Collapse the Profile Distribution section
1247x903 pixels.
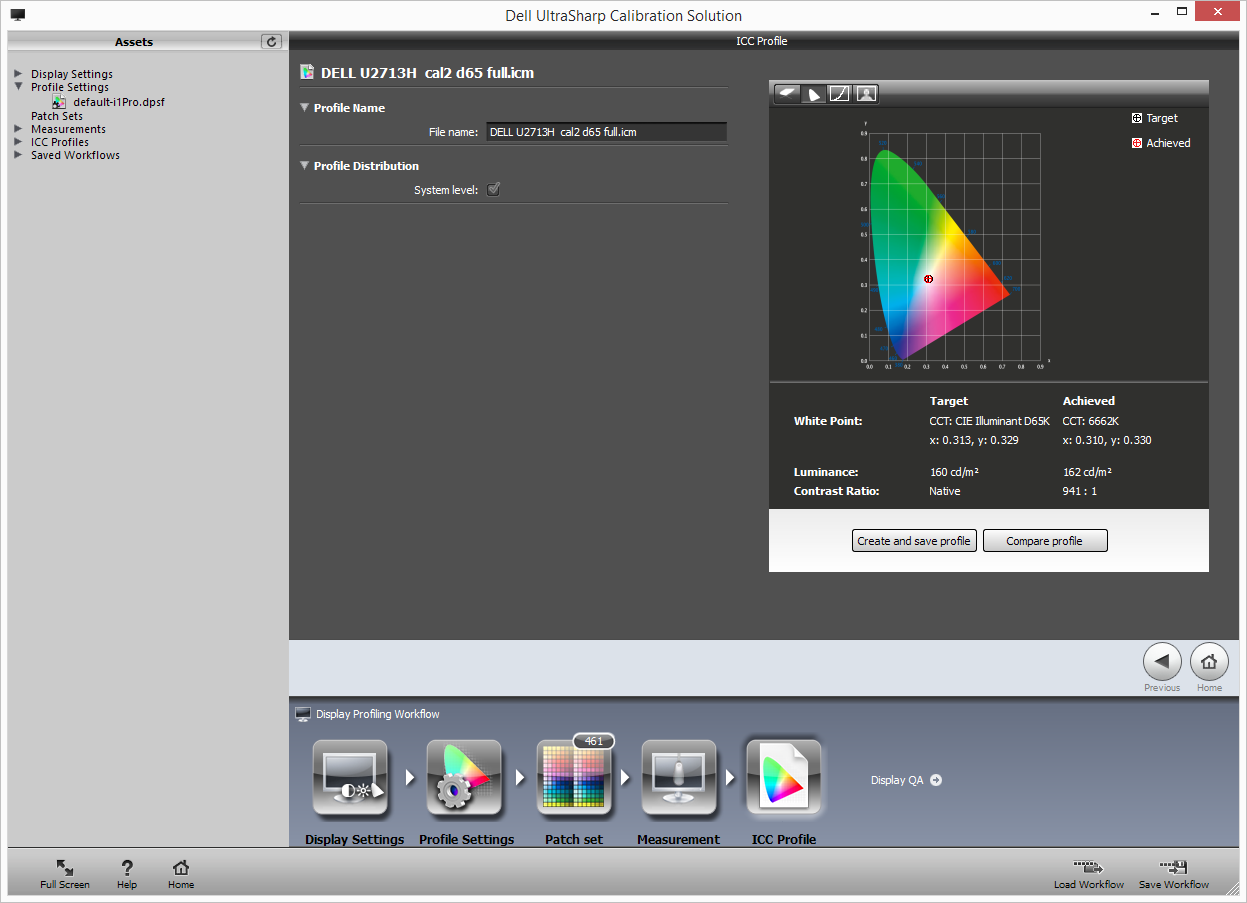(x=305, y=165)
